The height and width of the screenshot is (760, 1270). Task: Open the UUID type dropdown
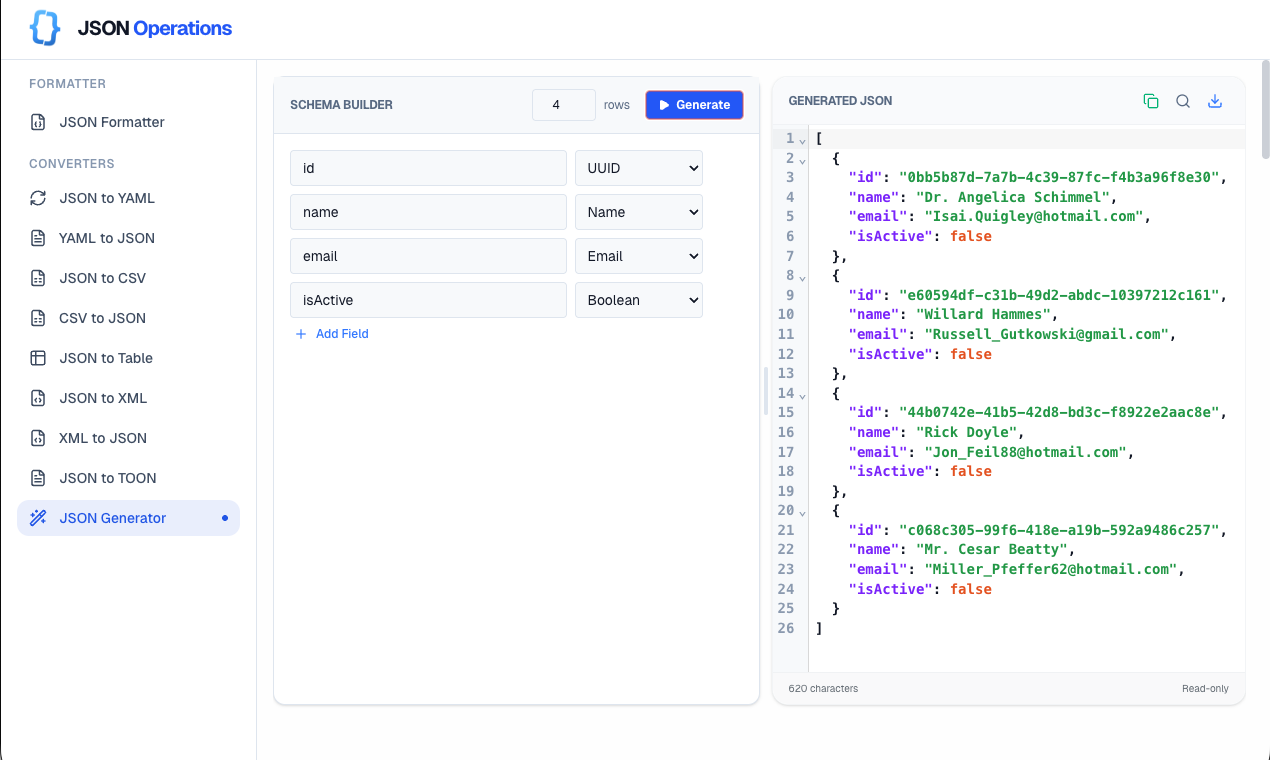coord(638,168)
